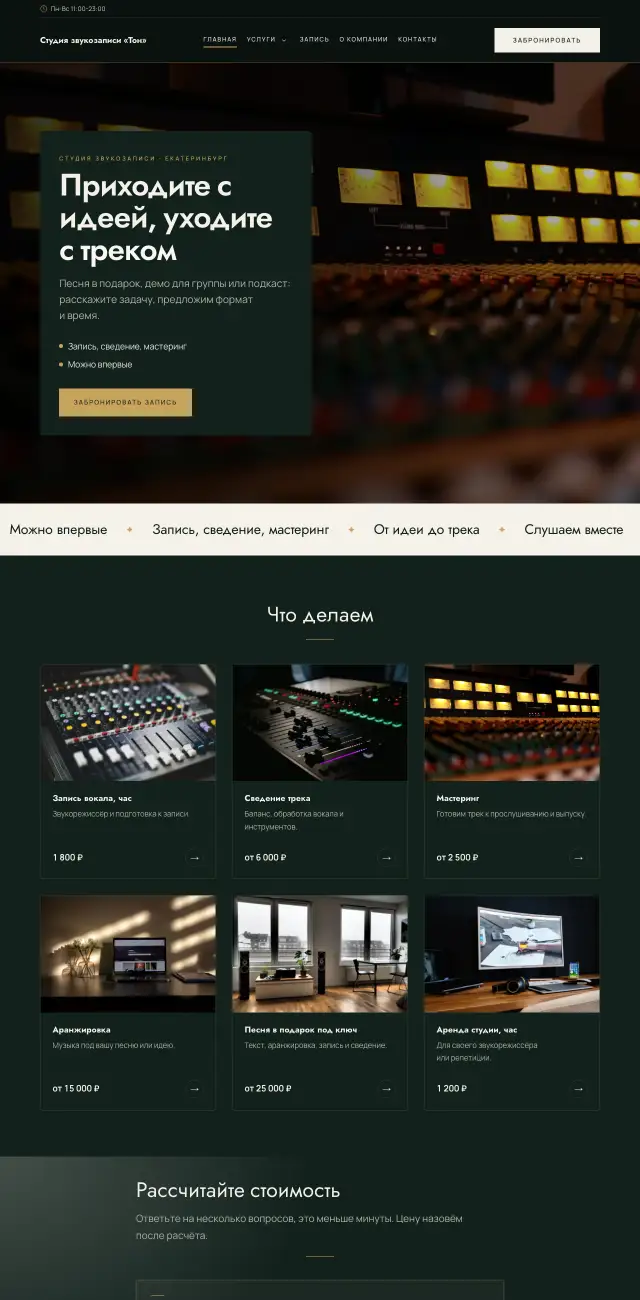Open the Контакты menu item
640x1300 pixels.
click(x=417, y=40)
